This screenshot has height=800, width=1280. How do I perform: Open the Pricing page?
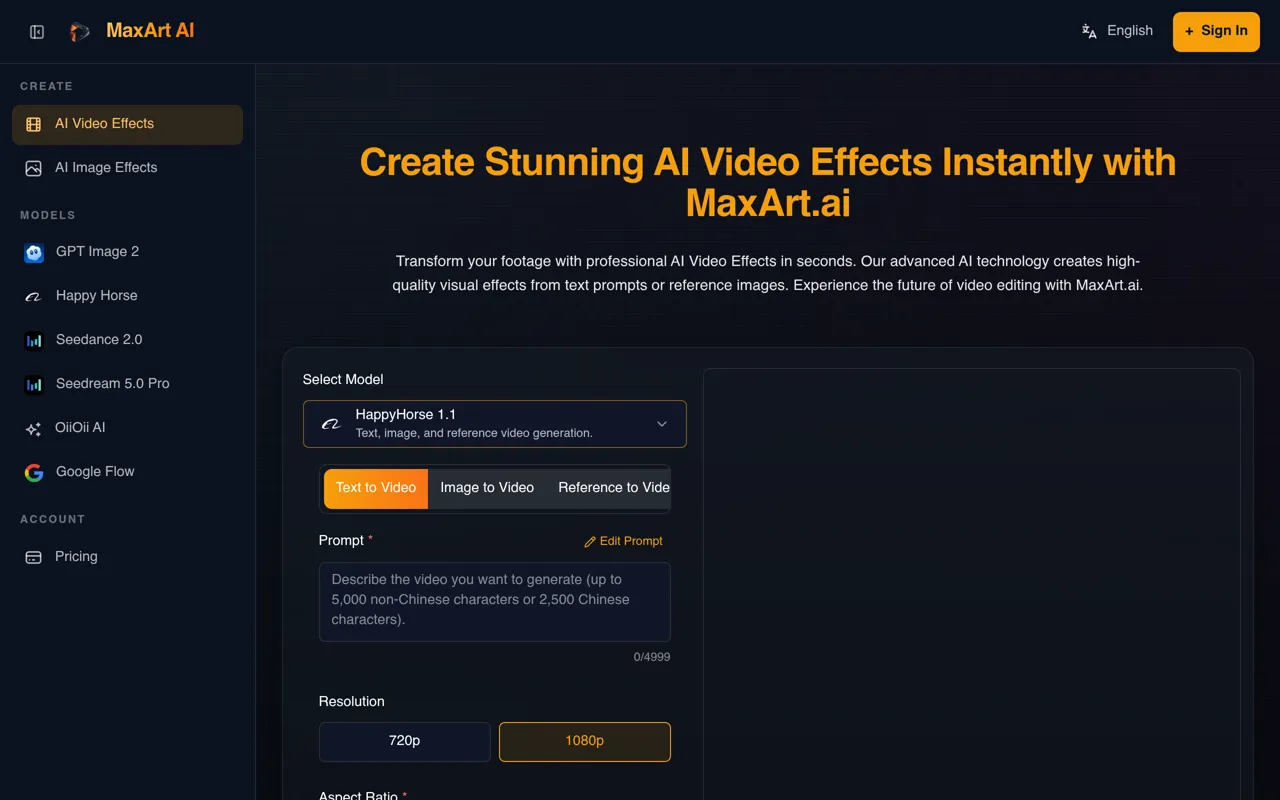pyautogui.click(x=127, y=557)
